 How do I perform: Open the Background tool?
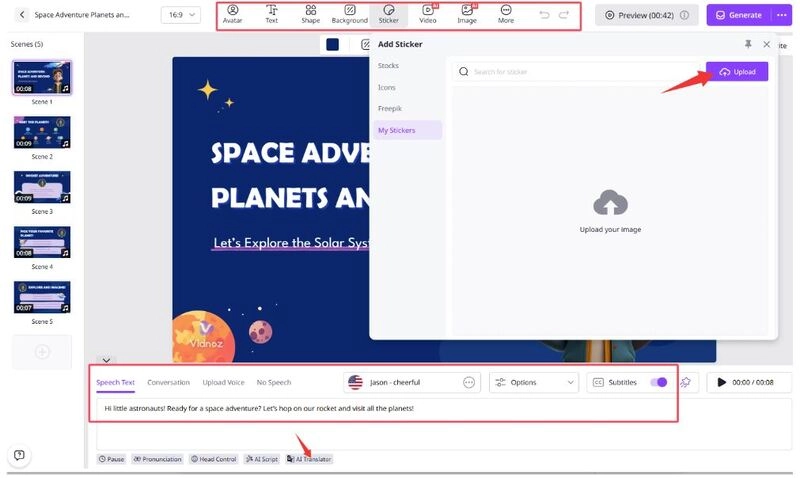click(x=349, y=14)
